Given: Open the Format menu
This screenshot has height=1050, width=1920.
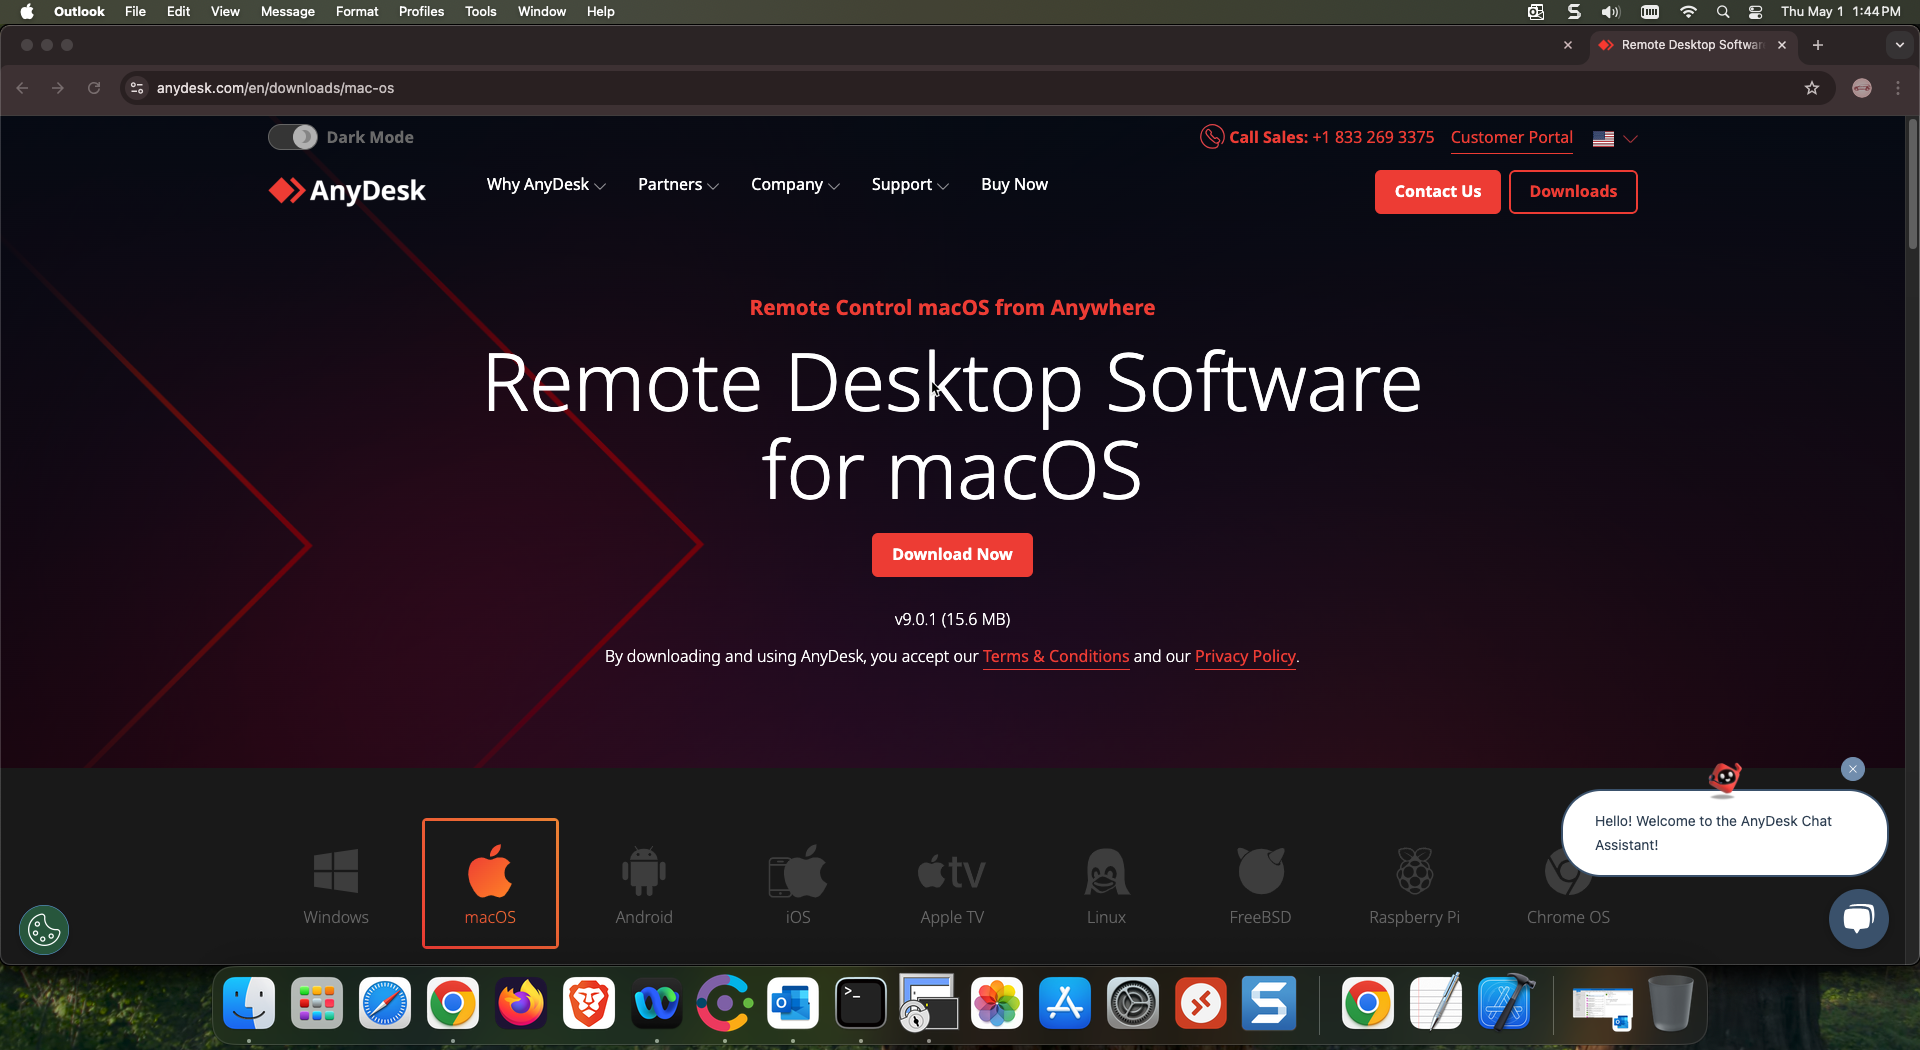Looking at the screenshot, I should 357,12.
